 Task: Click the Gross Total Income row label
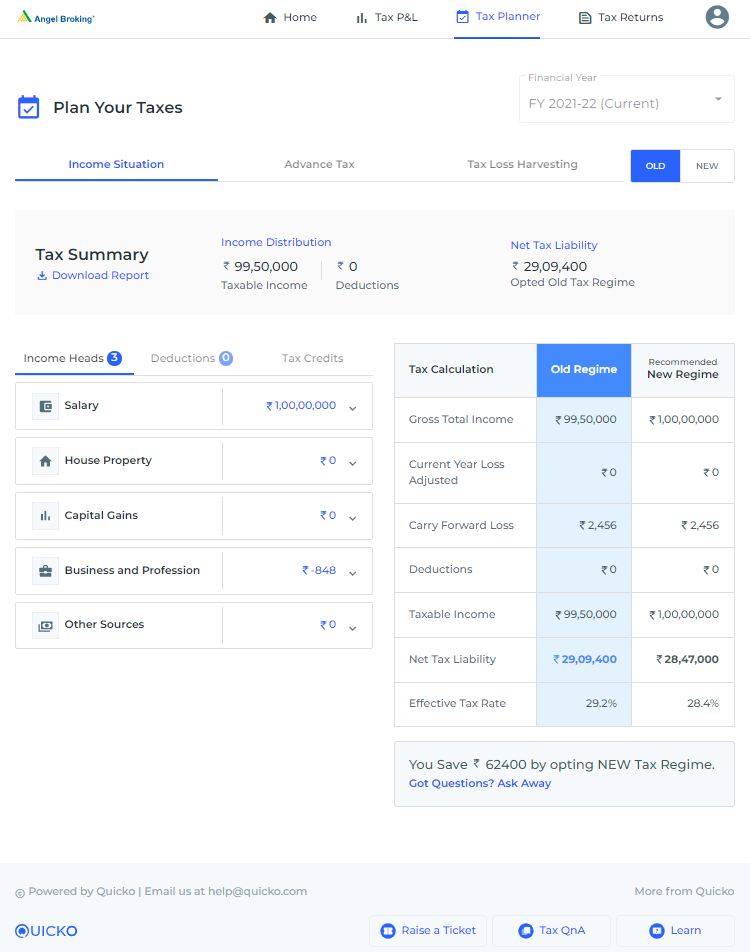coord(461,420)
